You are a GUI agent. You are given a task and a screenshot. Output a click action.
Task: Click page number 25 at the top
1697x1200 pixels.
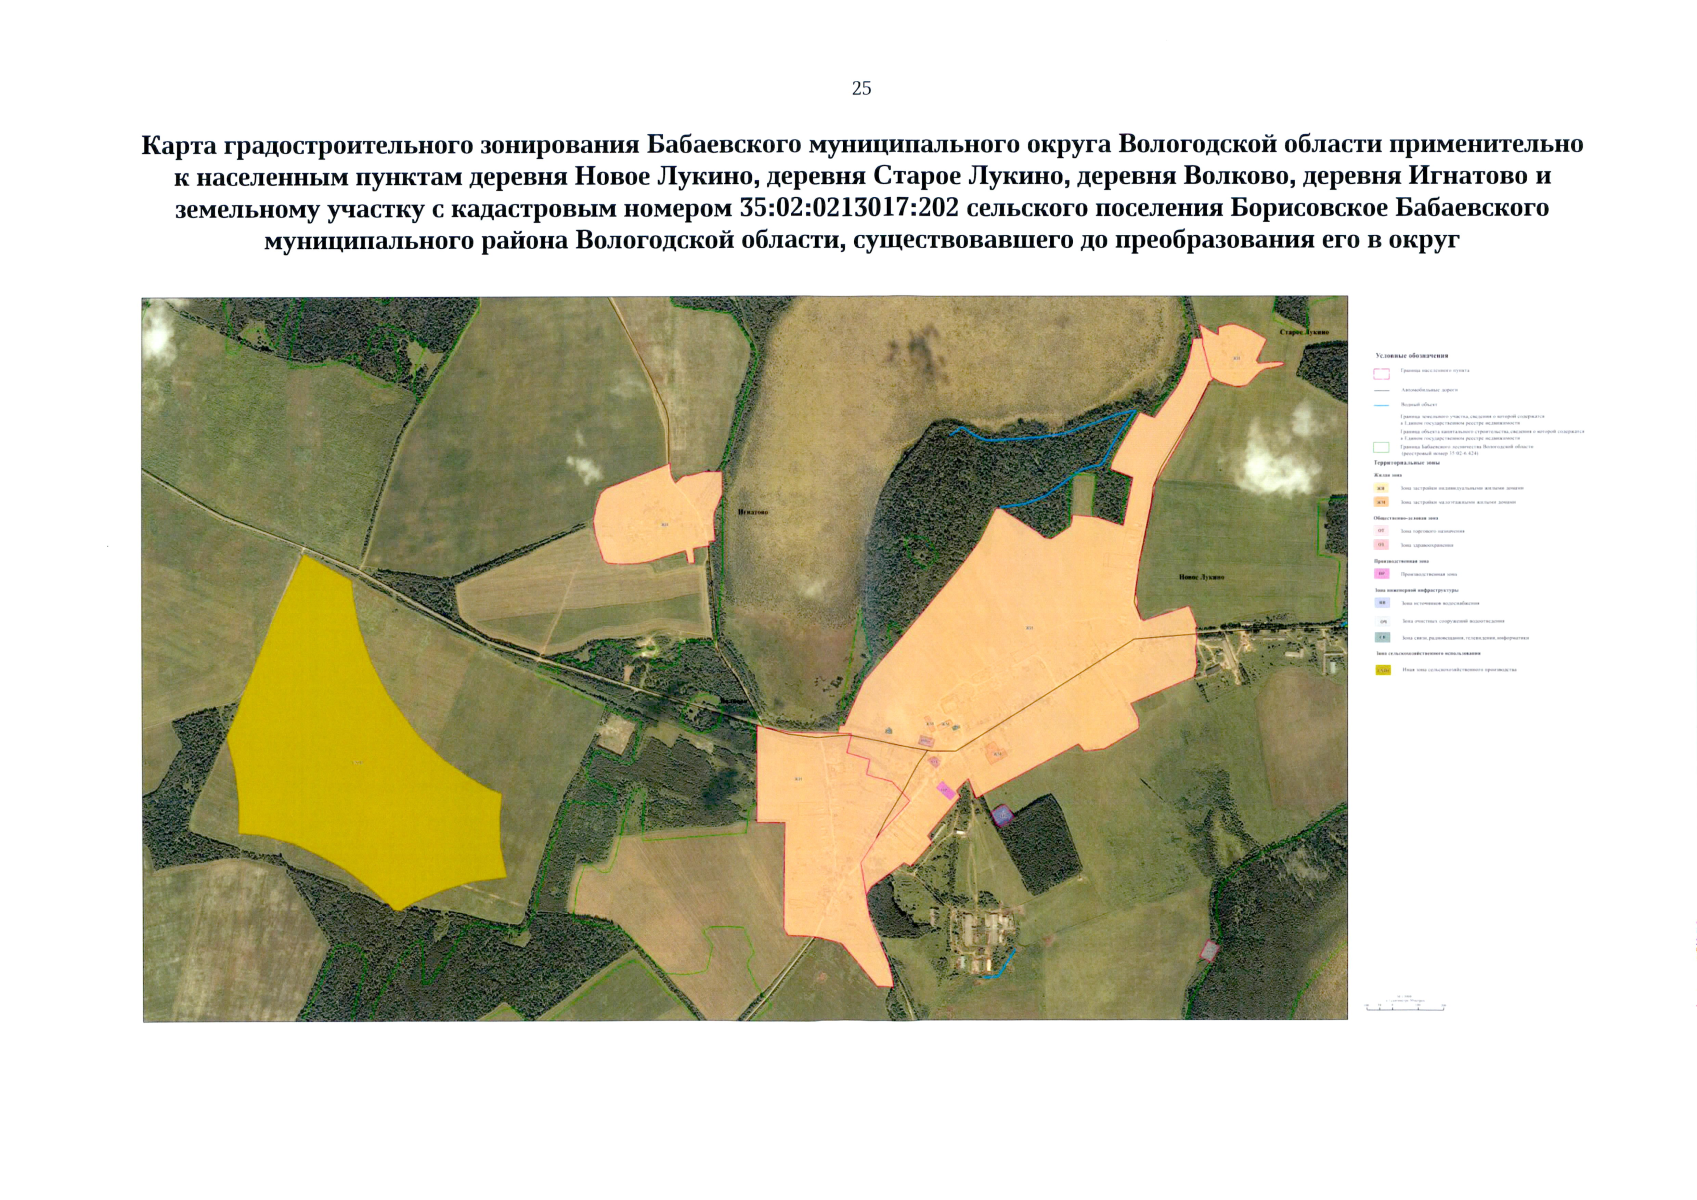point(861,89)
